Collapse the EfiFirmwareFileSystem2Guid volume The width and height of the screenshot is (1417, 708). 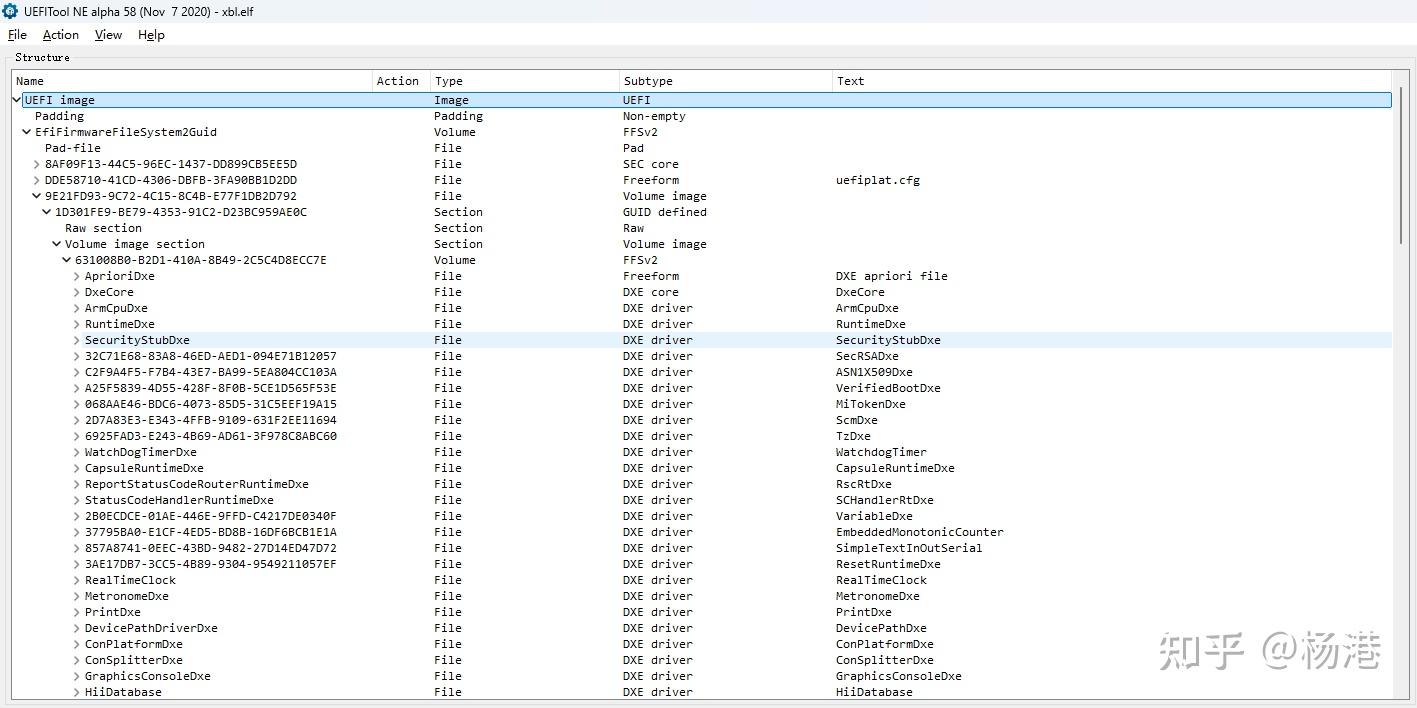click(x=26, y=132)
